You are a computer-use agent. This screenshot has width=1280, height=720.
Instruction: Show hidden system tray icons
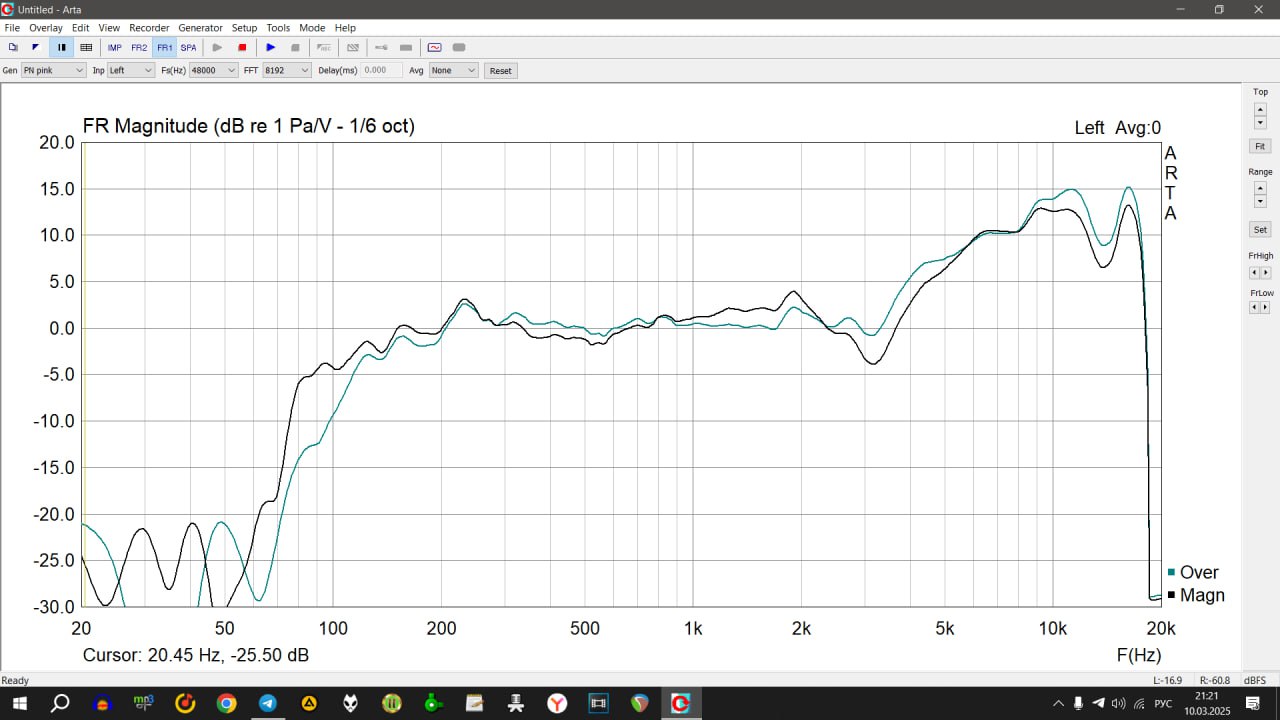point(1058,703)
